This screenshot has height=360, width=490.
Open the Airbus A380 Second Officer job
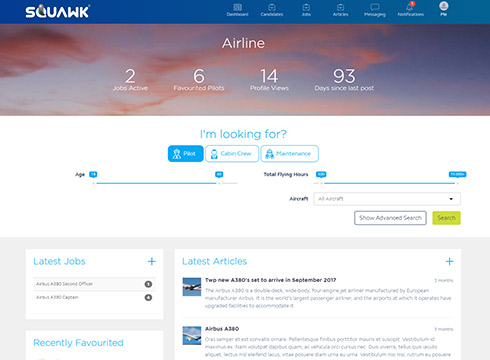(94, 284)
